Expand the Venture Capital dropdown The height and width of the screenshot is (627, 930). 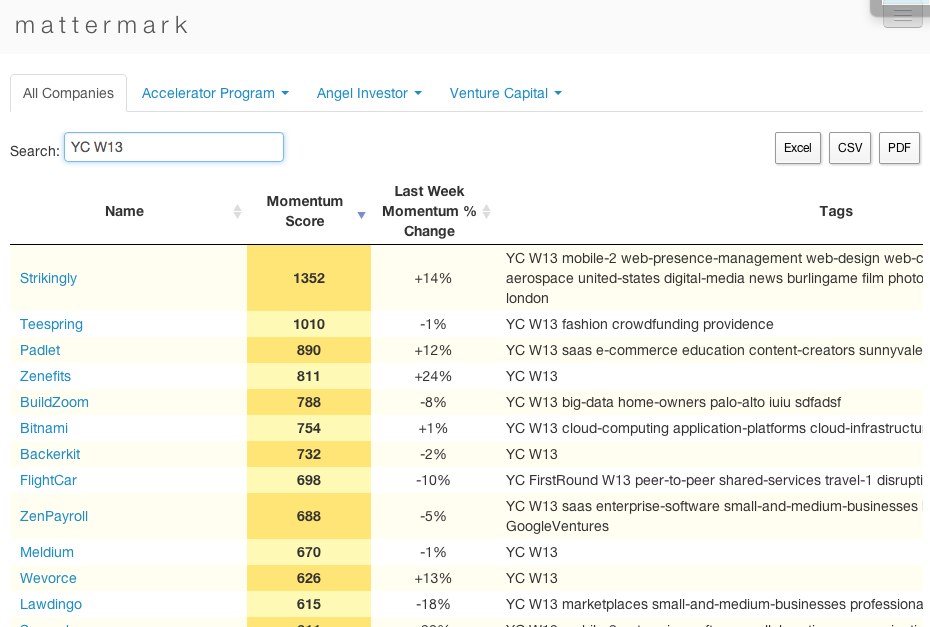click(x=505, y=93)
